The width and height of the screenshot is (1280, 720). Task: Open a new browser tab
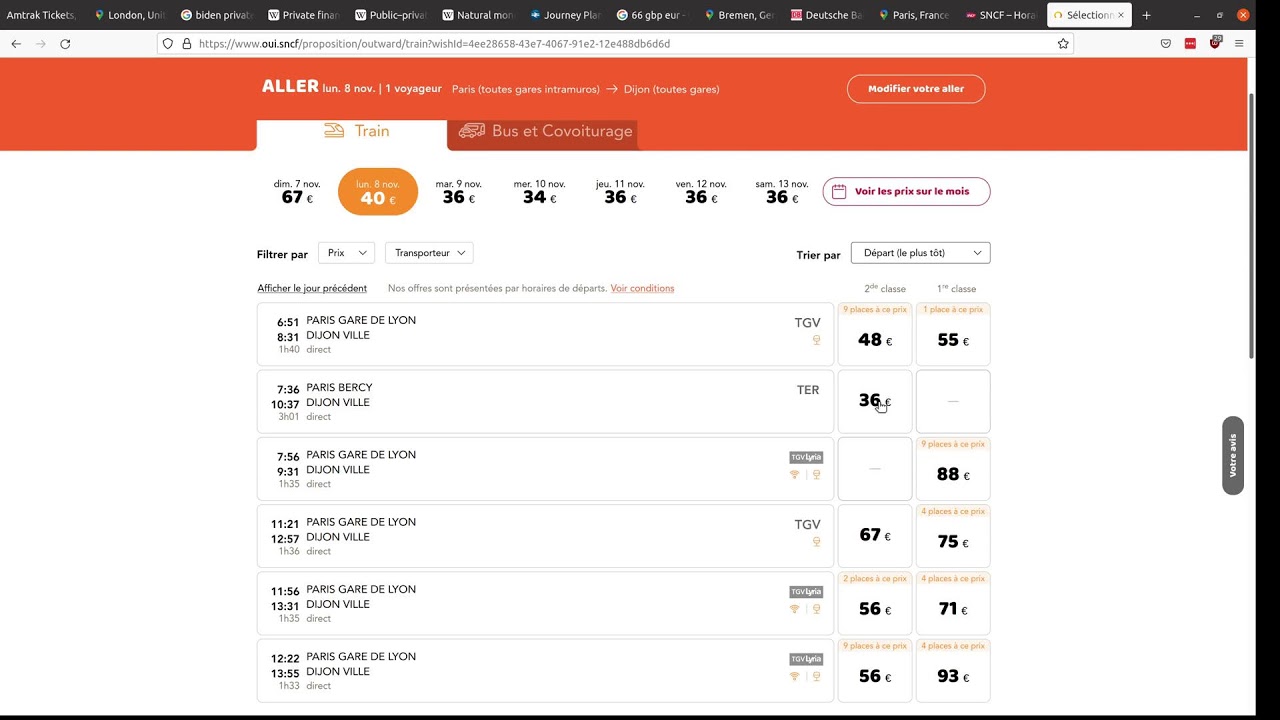[1146, 15]
